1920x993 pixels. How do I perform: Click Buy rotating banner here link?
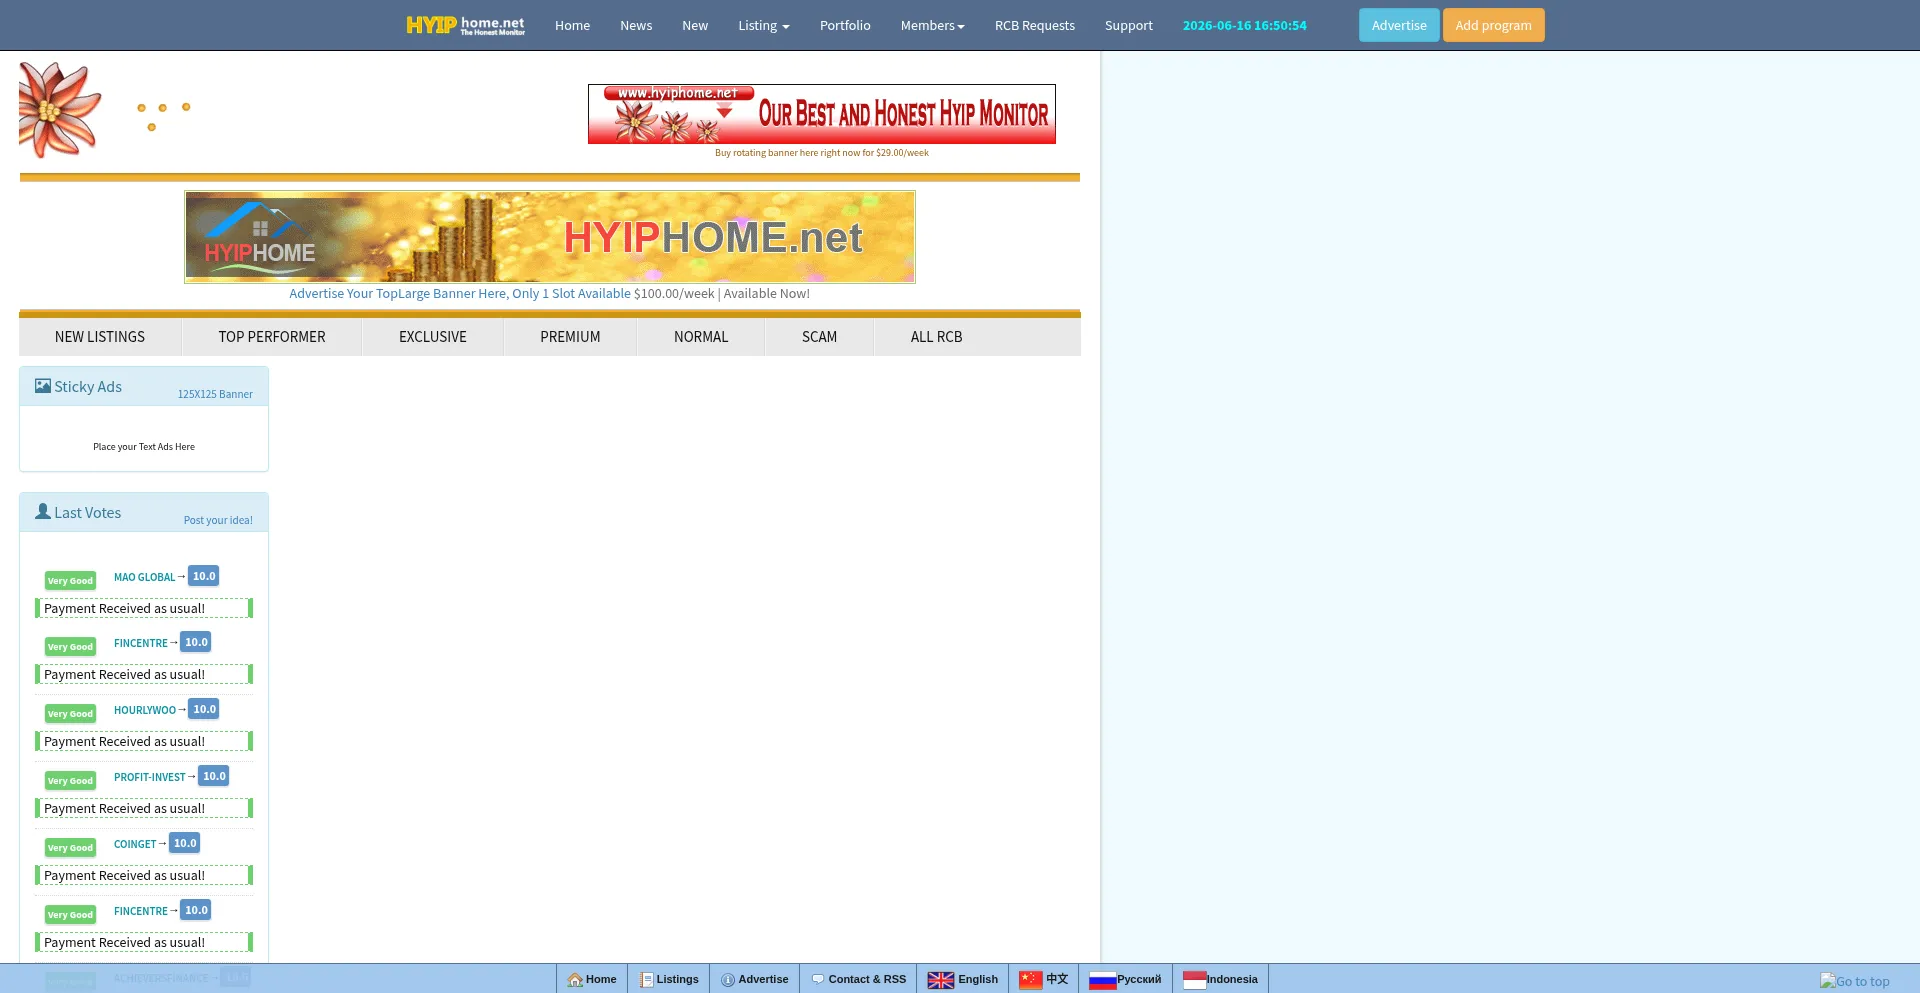(822, 153)
